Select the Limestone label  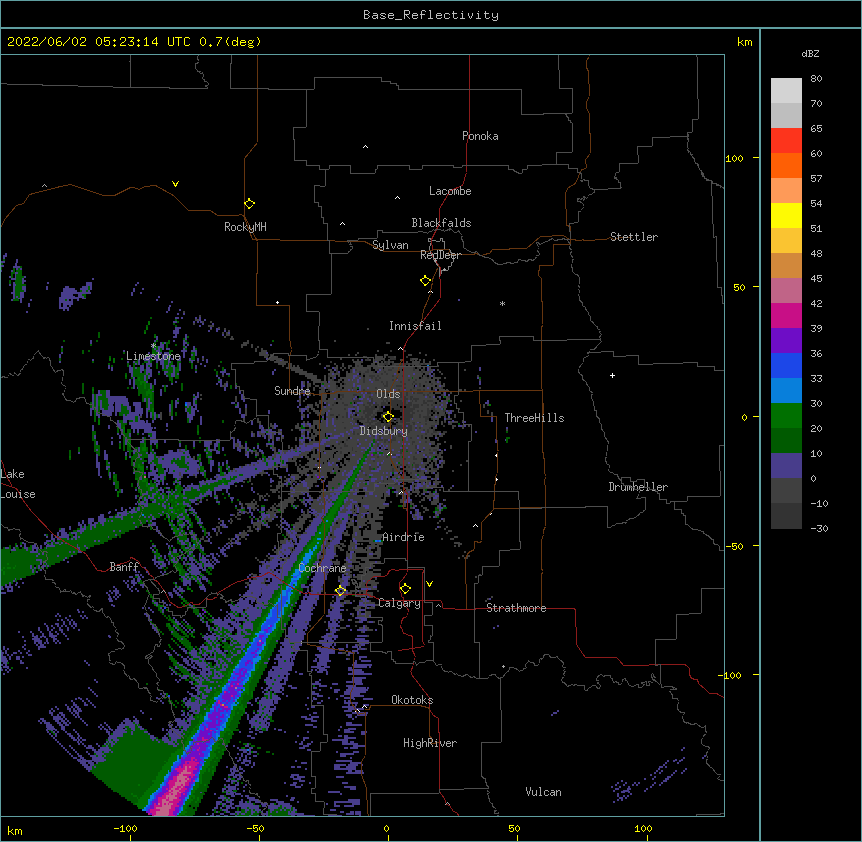(153, 356)
